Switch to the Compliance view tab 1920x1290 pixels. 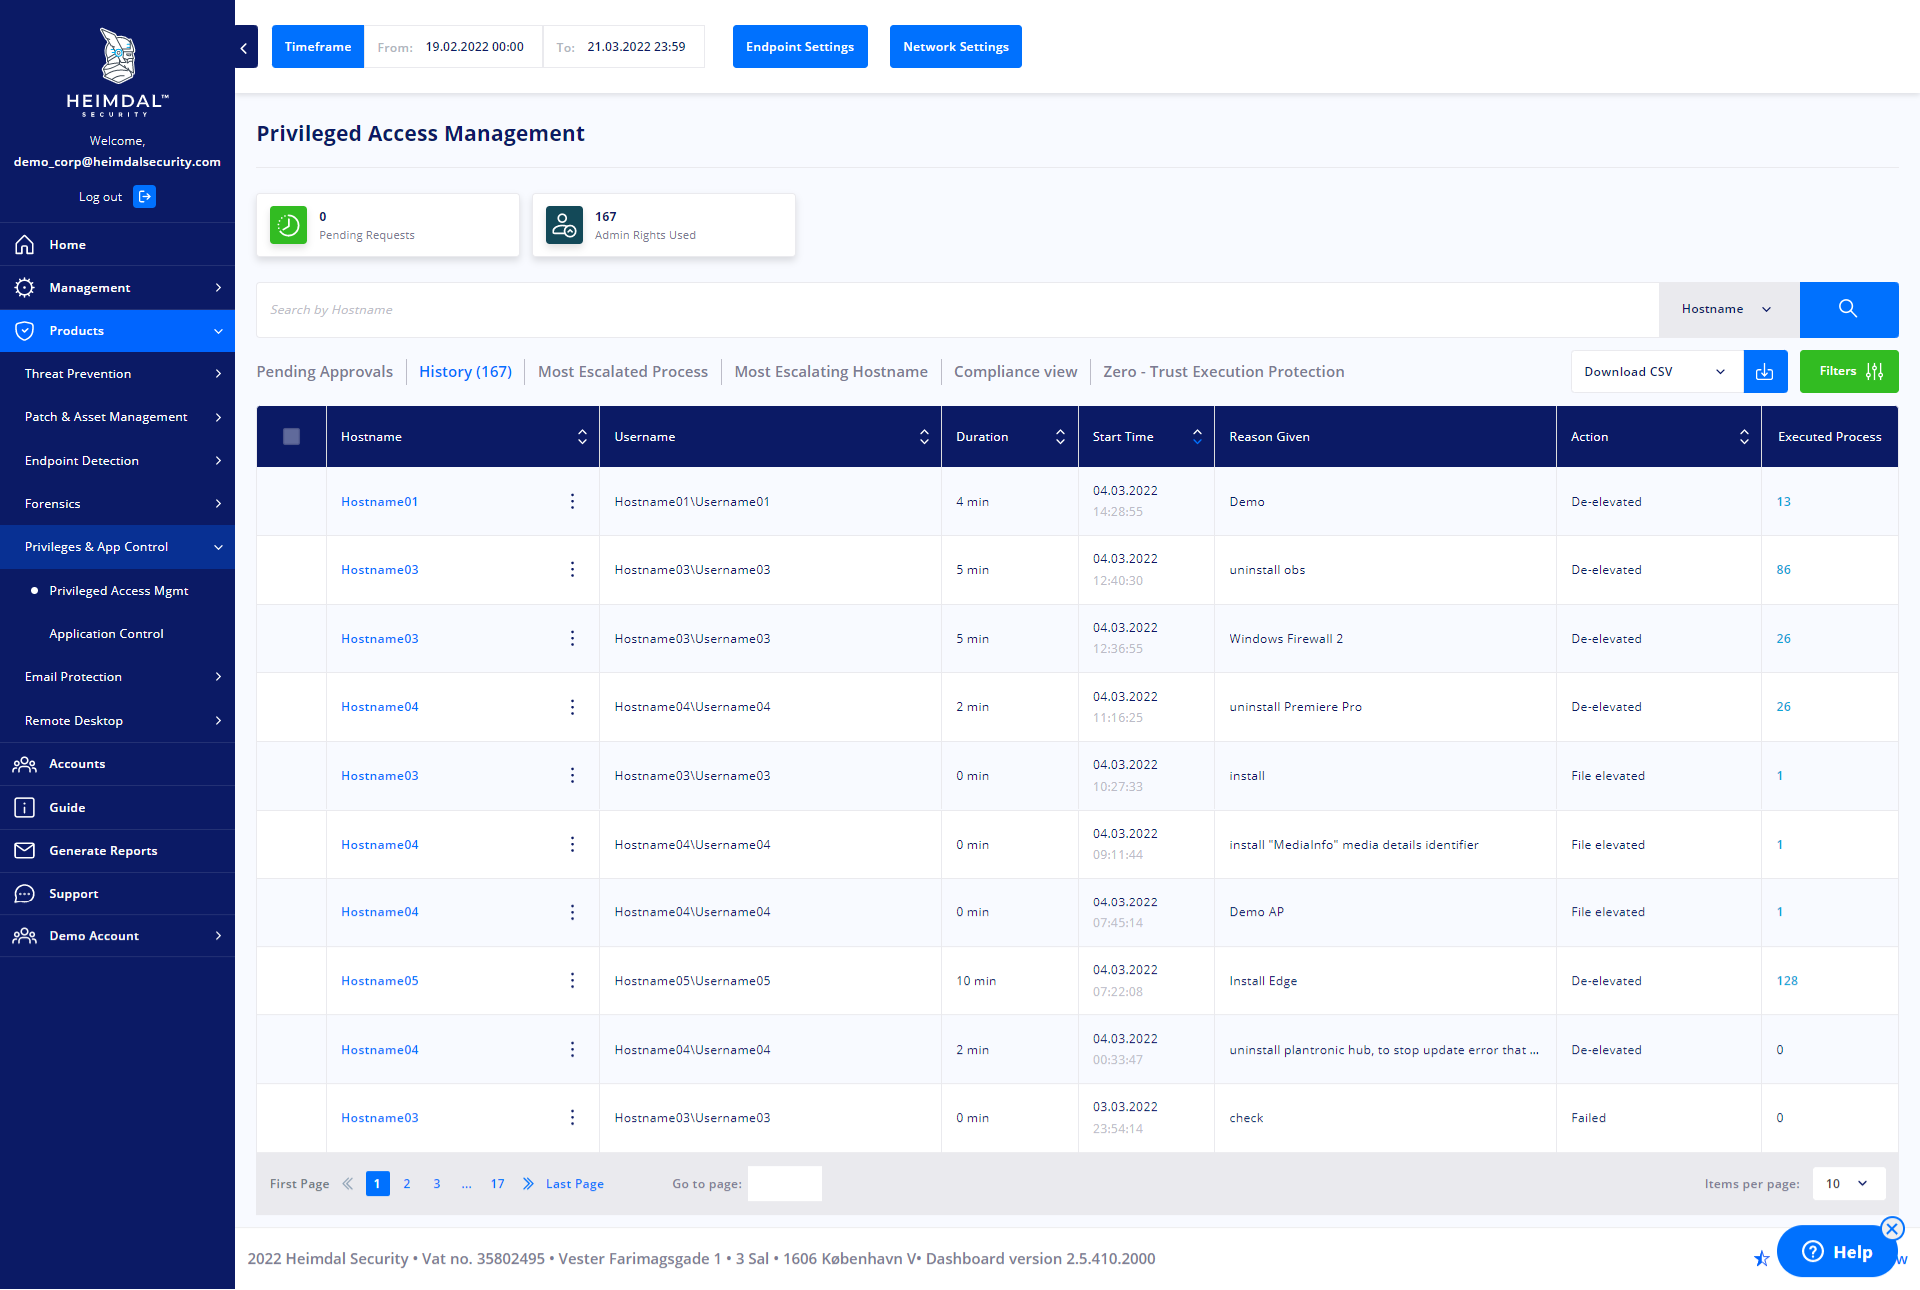1015,371
